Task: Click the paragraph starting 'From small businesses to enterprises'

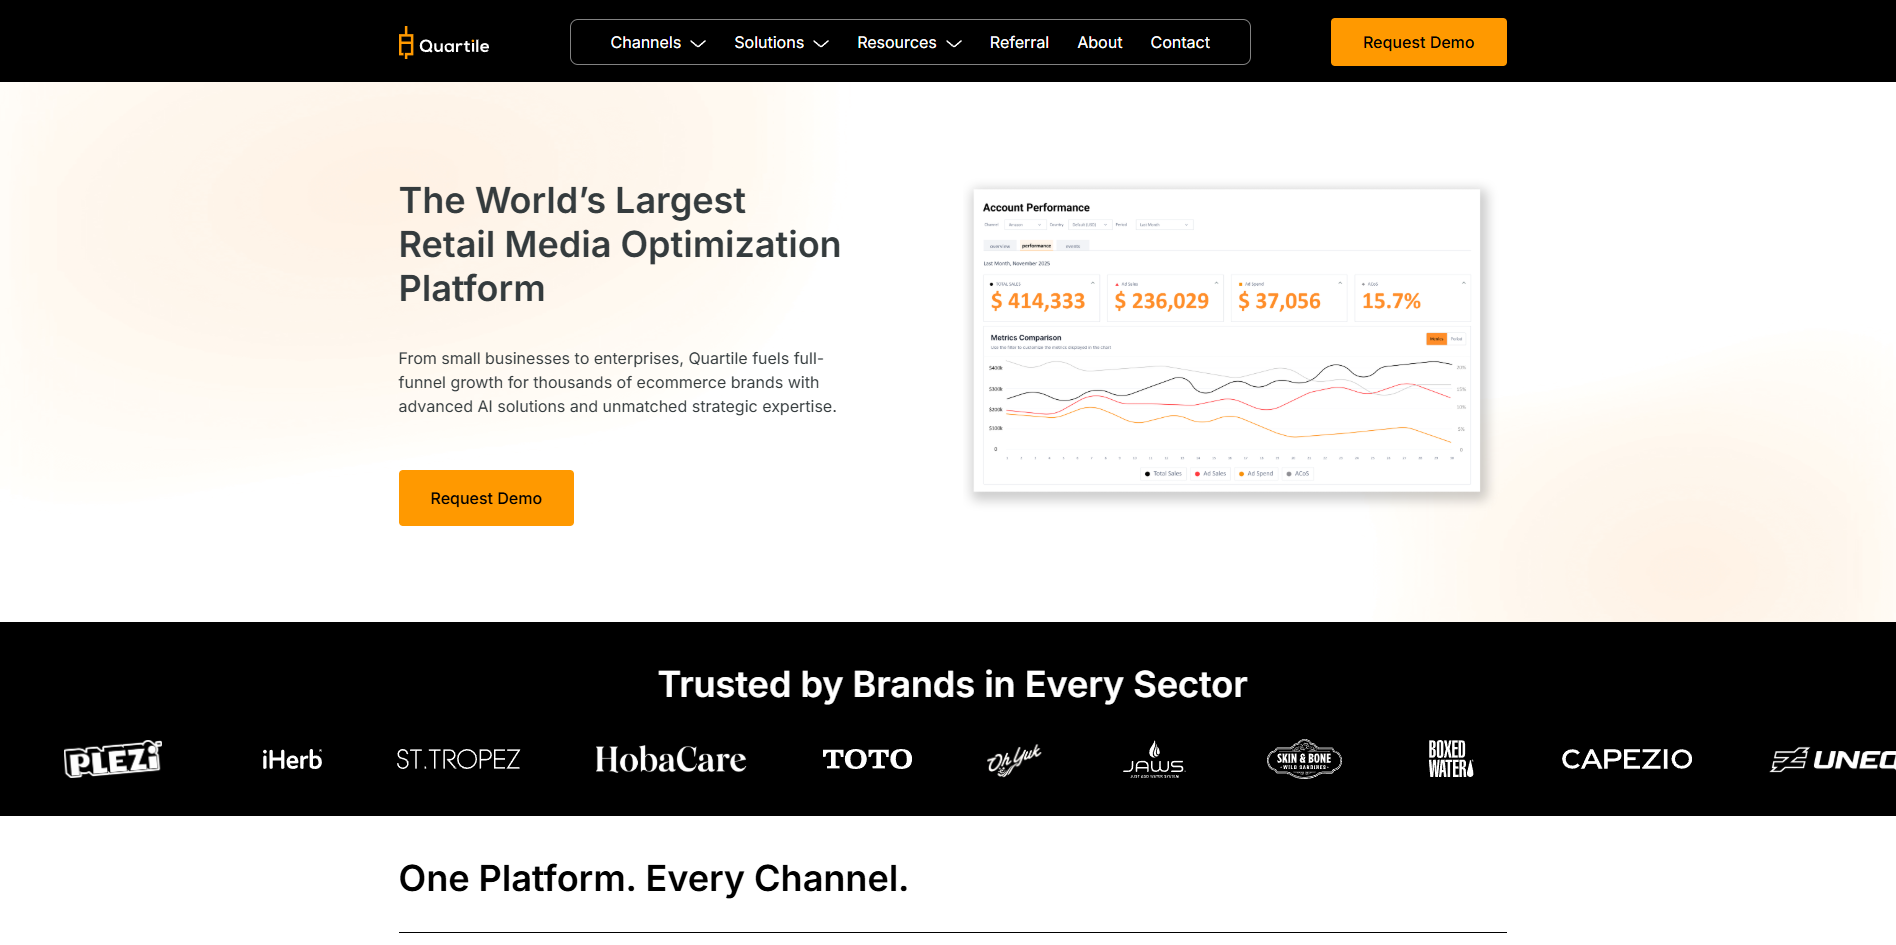Action: [617, 382]
